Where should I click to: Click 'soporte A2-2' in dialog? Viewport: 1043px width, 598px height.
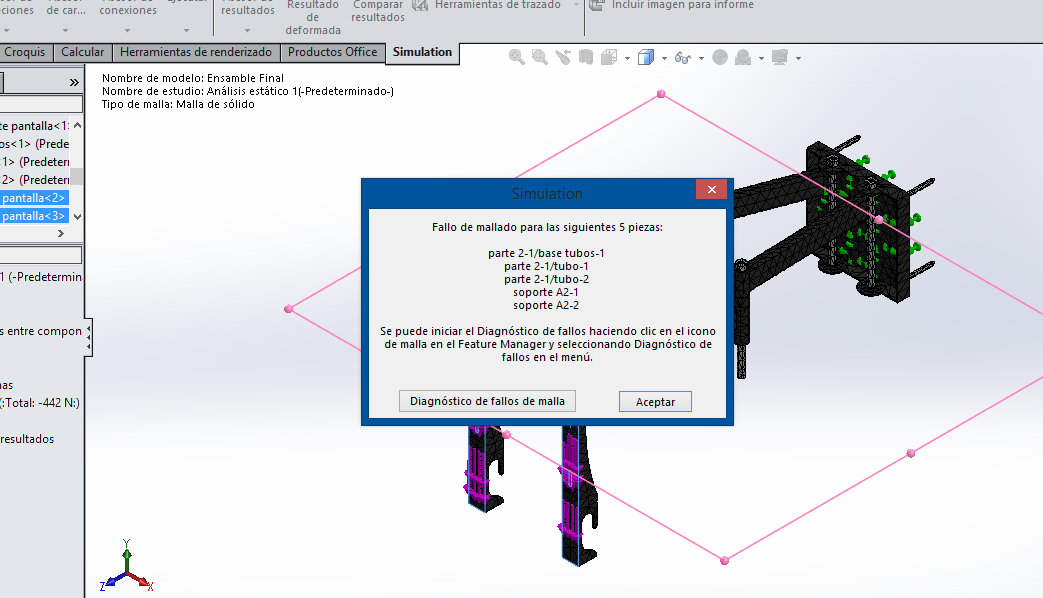click(x=546, y=305)
